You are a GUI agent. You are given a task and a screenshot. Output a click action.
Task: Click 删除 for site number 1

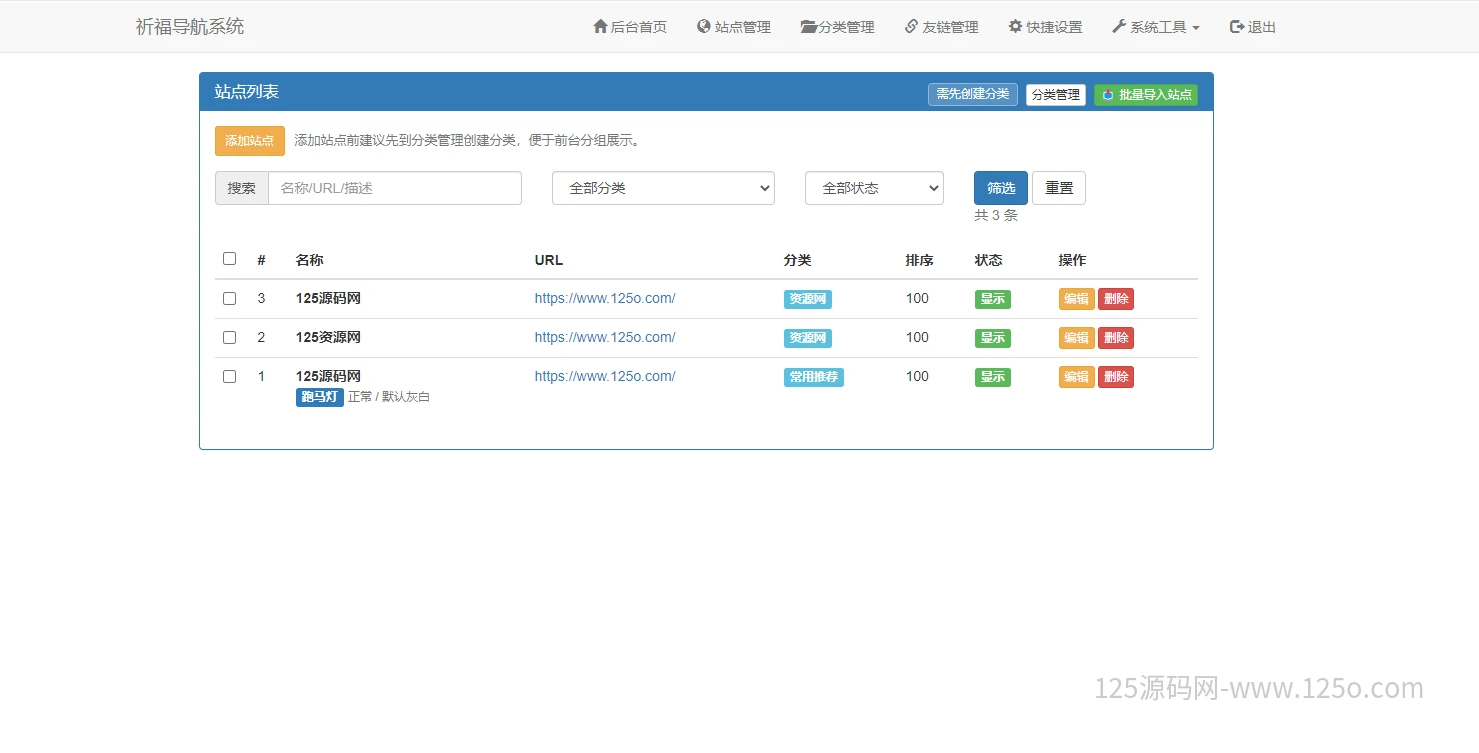click(x=1116, y=377)
